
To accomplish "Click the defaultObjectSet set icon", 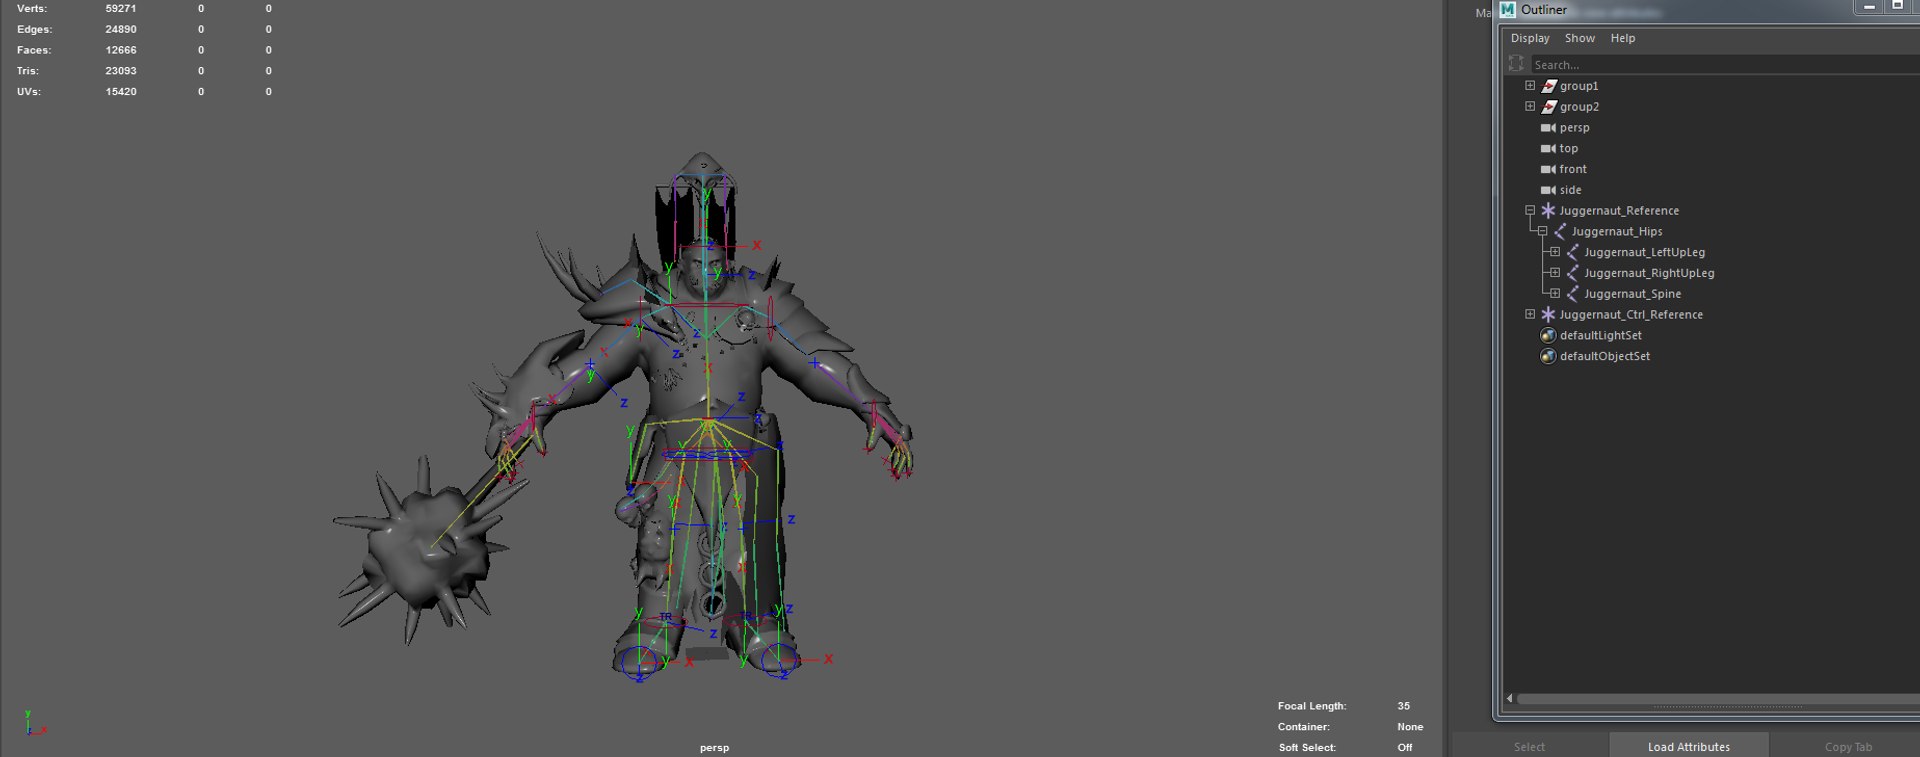I will click(x=1548, y=356).
